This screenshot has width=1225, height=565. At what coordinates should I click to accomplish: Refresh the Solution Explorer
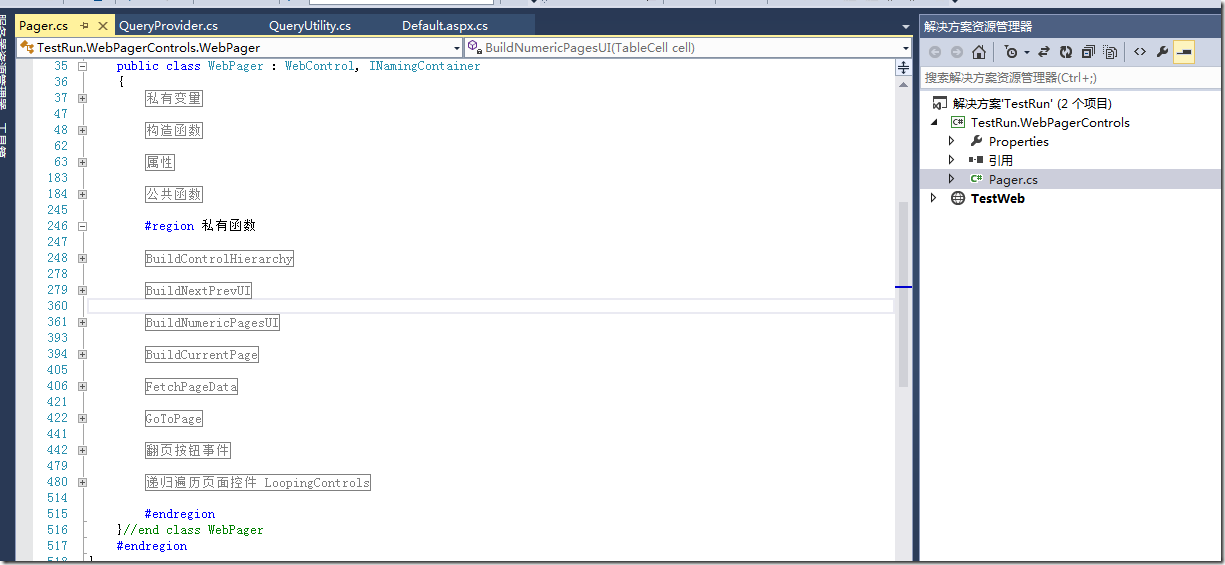point(1066,52)
